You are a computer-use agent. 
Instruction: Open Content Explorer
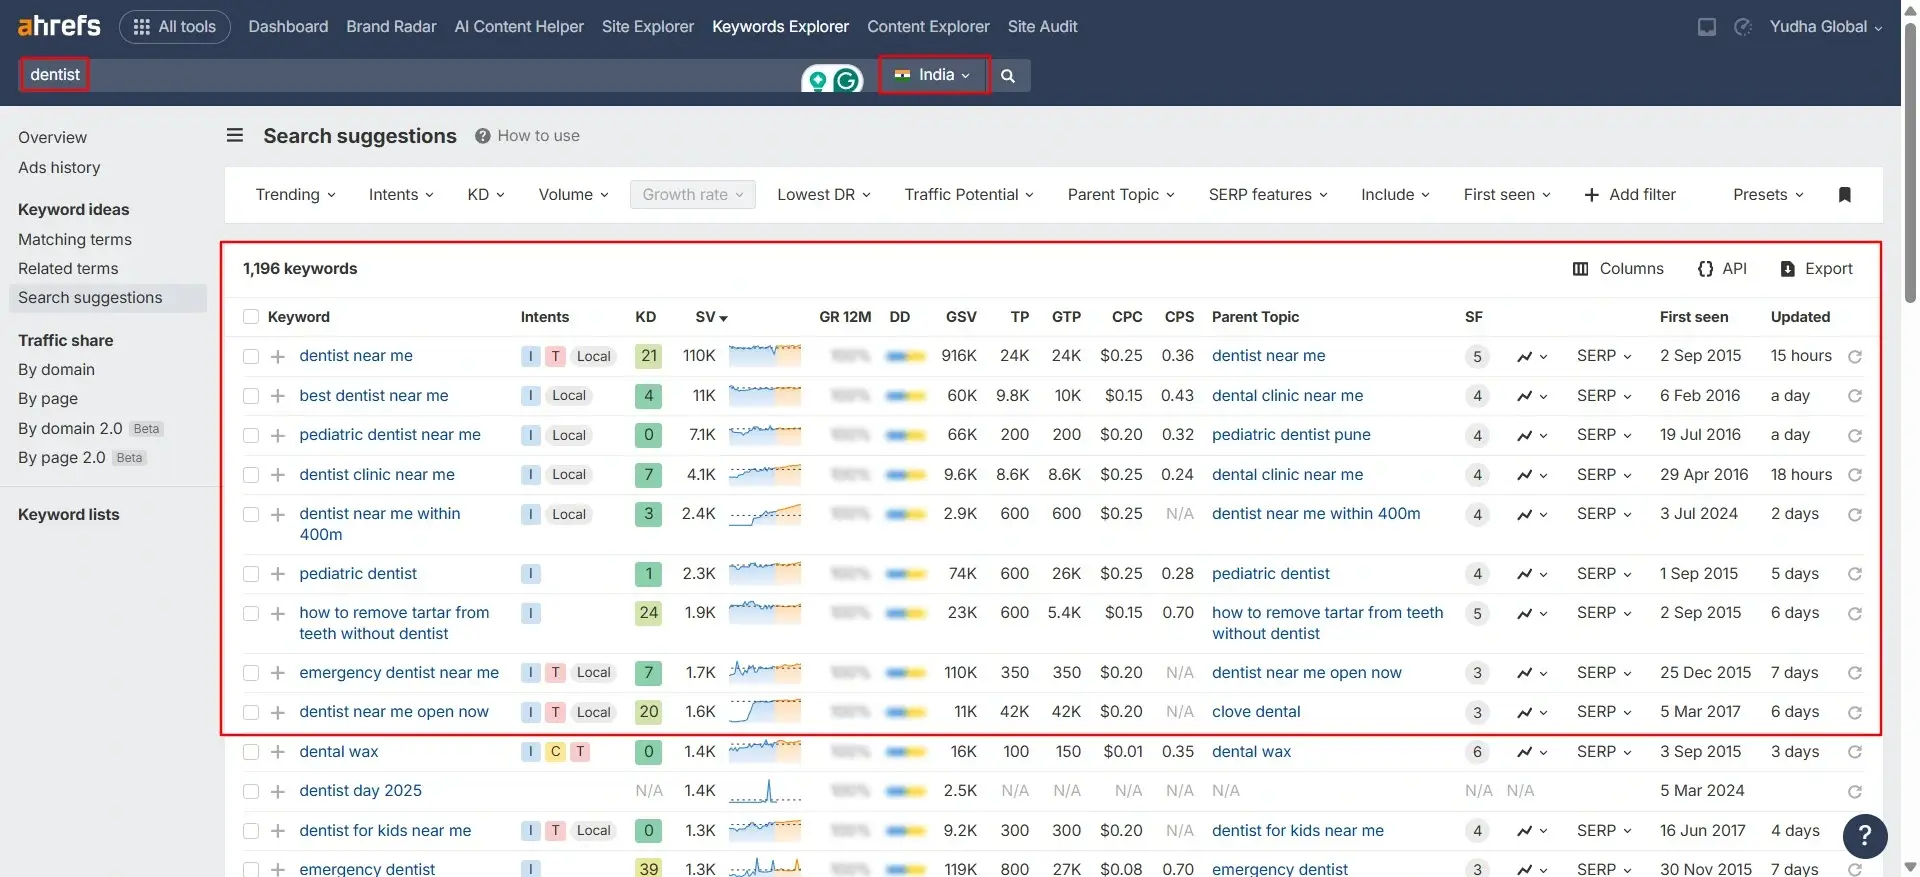(x=928, y=27)
